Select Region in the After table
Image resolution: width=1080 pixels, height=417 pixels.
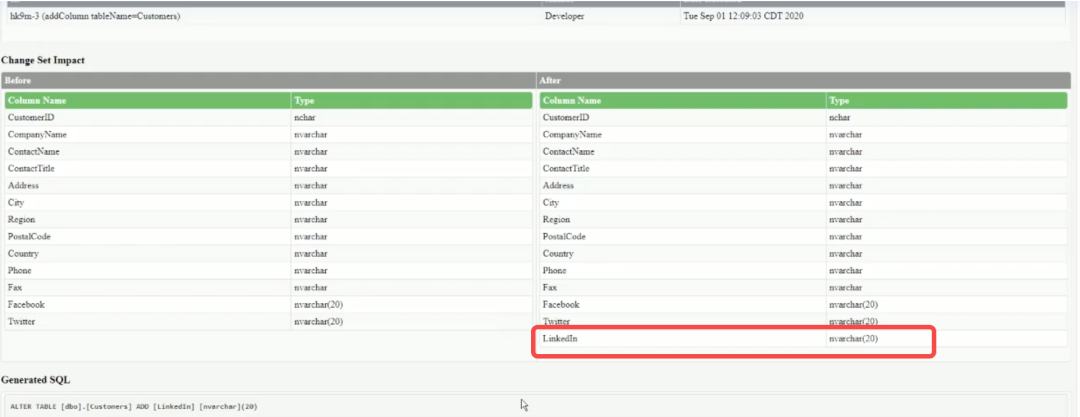(x=557, y=219)
